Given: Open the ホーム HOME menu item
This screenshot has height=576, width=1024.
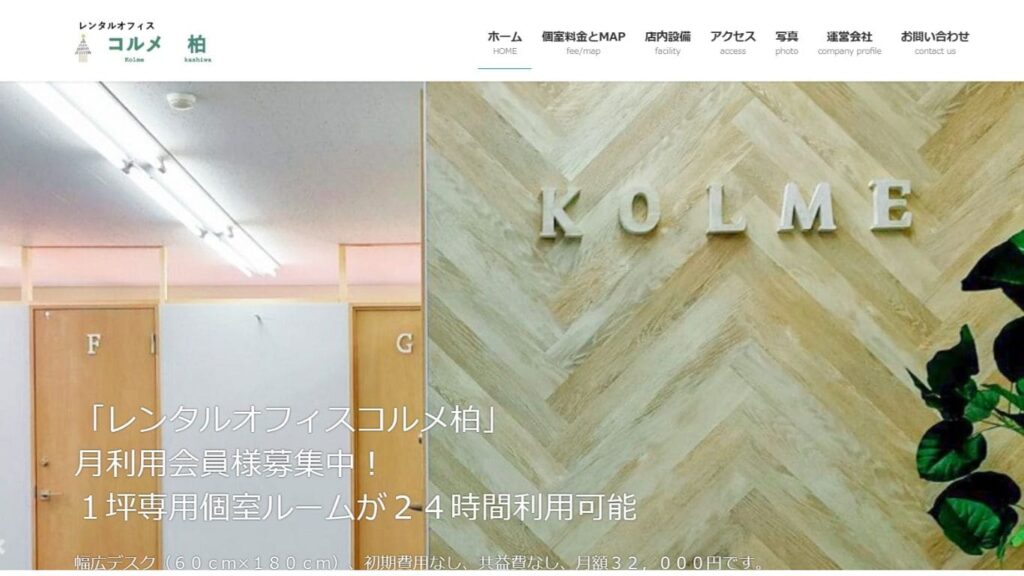Looking at the screenshot, I should [x=505, y=42].
